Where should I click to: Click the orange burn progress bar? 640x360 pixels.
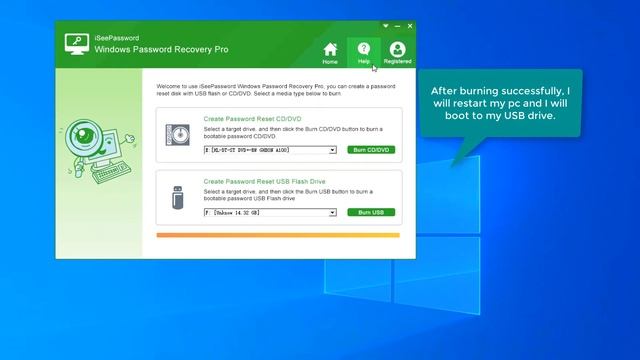pos(278,235)
